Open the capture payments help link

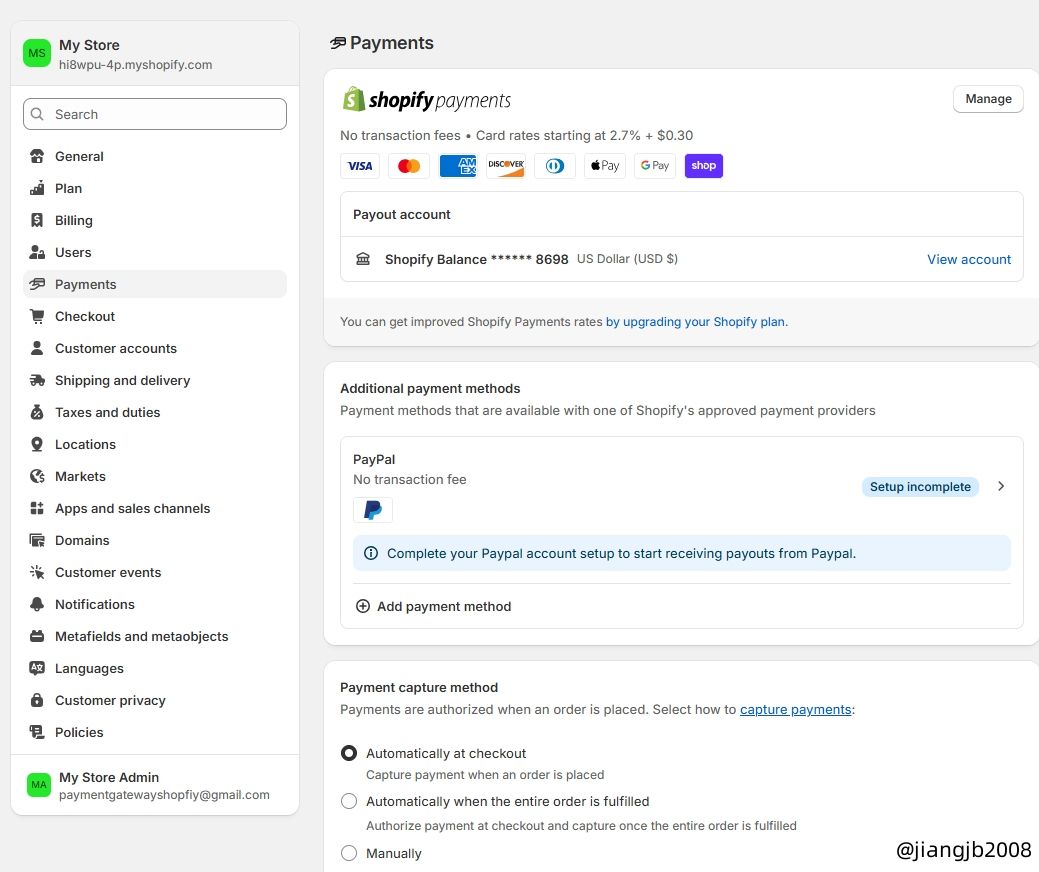[795, 710]
